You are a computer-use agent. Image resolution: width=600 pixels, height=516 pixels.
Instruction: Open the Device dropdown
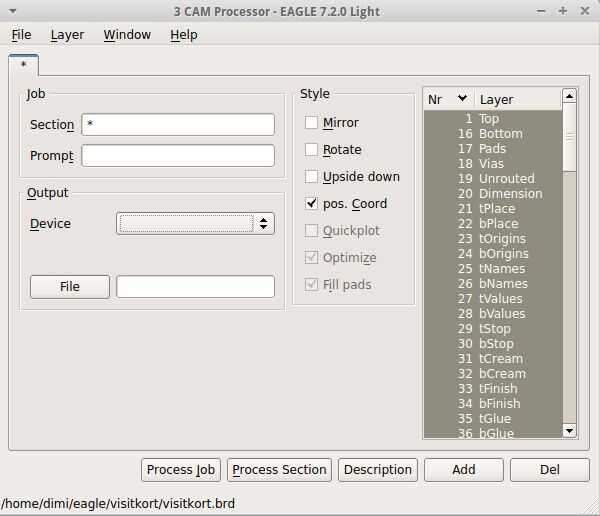196,224
